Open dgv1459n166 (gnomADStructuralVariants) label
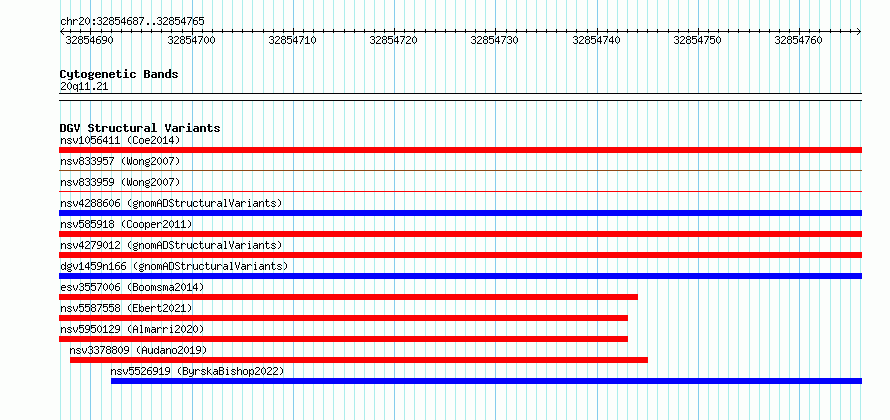890x420 pixels. [x=174, y=266]
